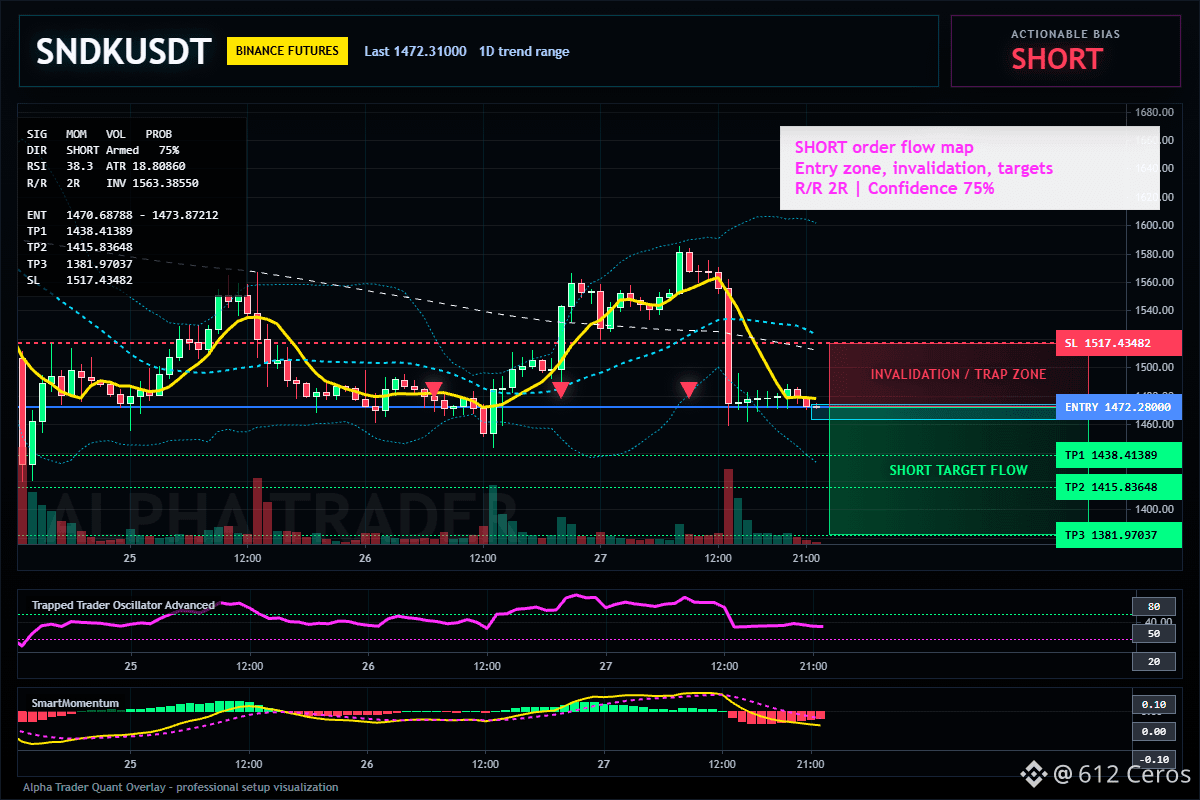The width and height of the screenshot is (1200, 800).
Task: Click the middle red triangle sell marker
Action: pos(561,389)
